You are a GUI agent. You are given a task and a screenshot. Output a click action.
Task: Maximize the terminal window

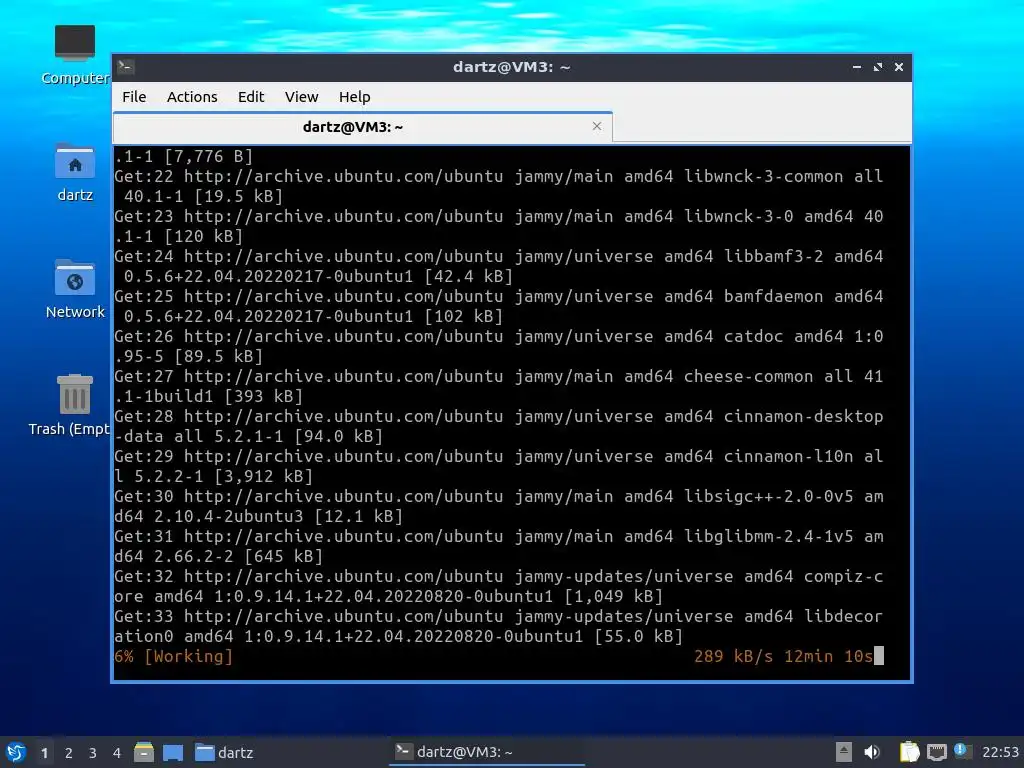click(878, 67)
